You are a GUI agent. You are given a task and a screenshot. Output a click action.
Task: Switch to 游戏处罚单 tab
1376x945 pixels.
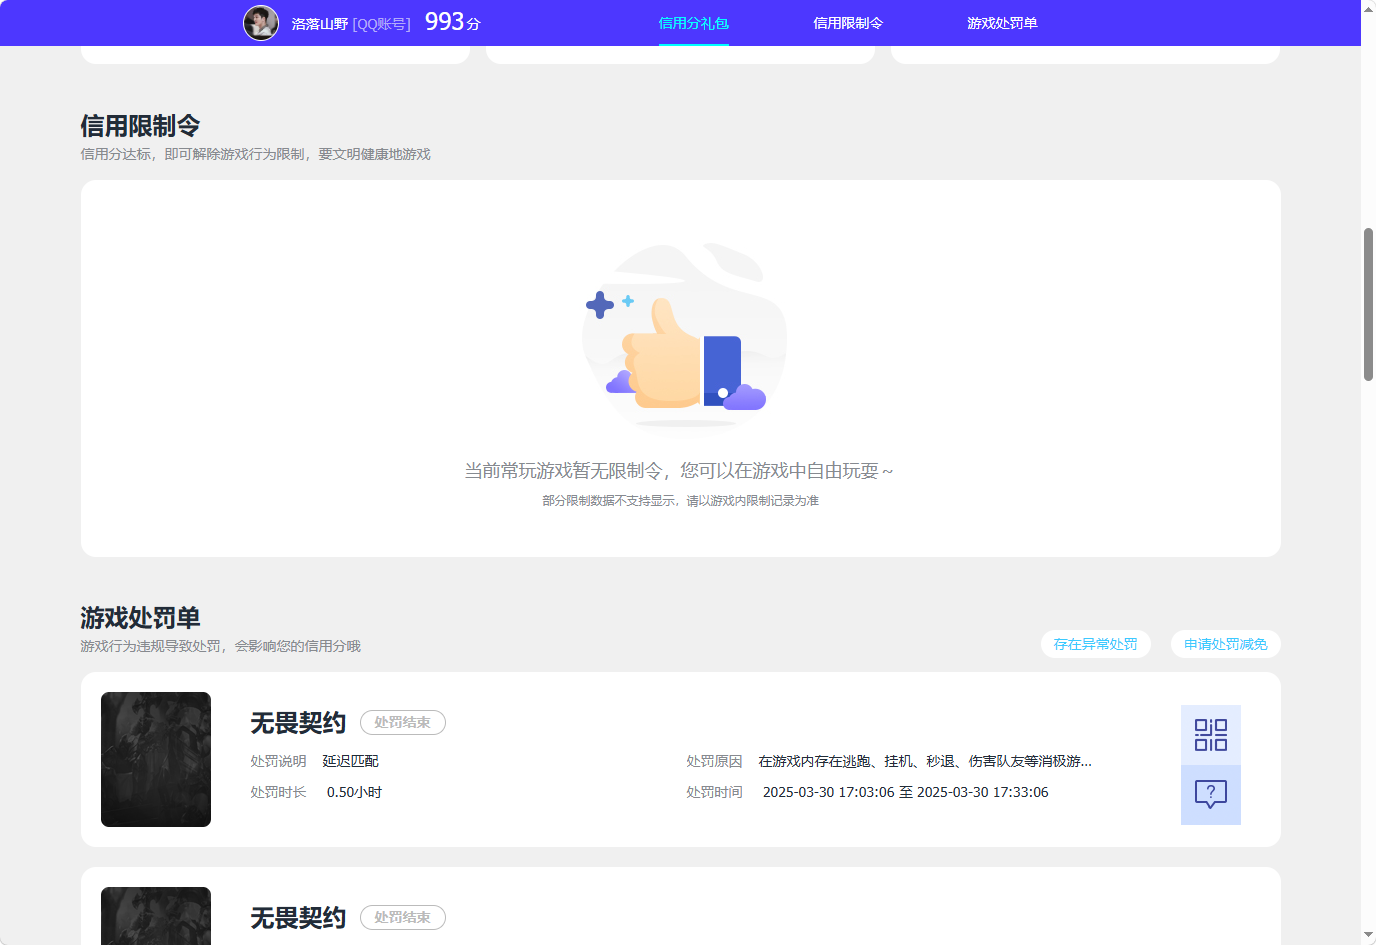[1002, 23]
